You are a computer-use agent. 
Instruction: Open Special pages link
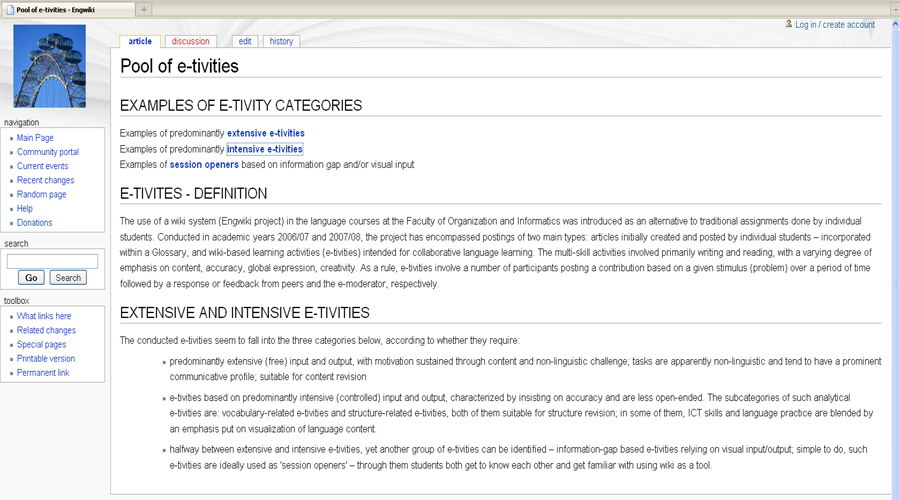click(41, 344)
